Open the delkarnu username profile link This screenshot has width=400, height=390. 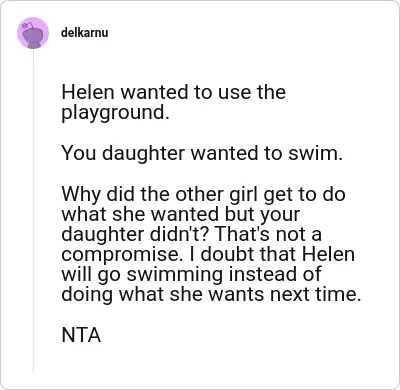(85, 33)
